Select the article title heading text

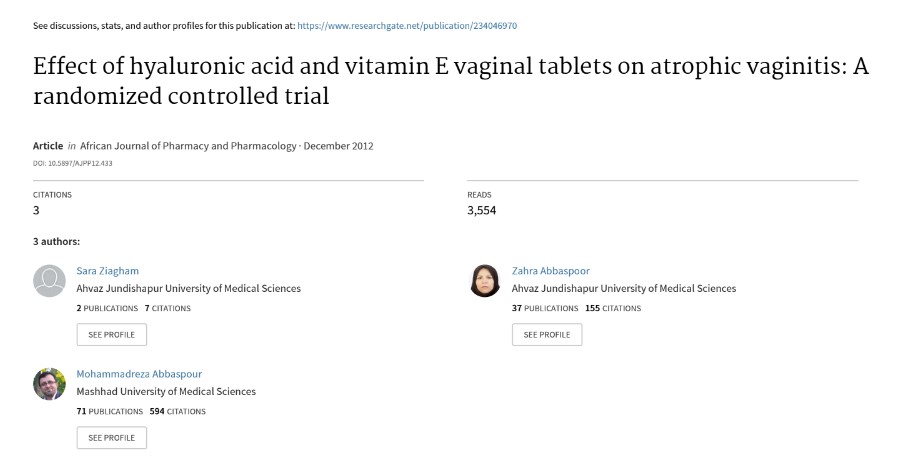point(451,81)
